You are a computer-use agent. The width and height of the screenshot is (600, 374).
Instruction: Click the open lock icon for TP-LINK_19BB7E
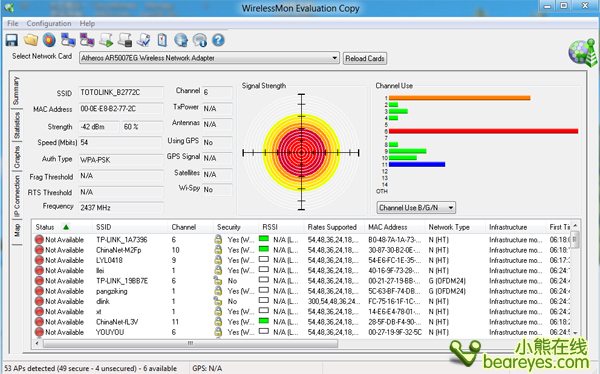[x=218, y=281]
